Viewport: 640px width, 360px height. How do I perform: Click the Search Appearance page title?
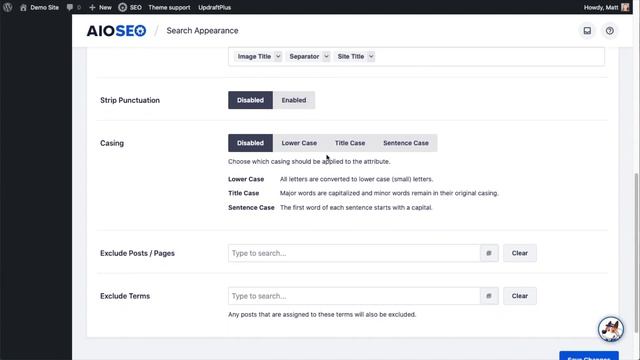[x=202, y=31]
